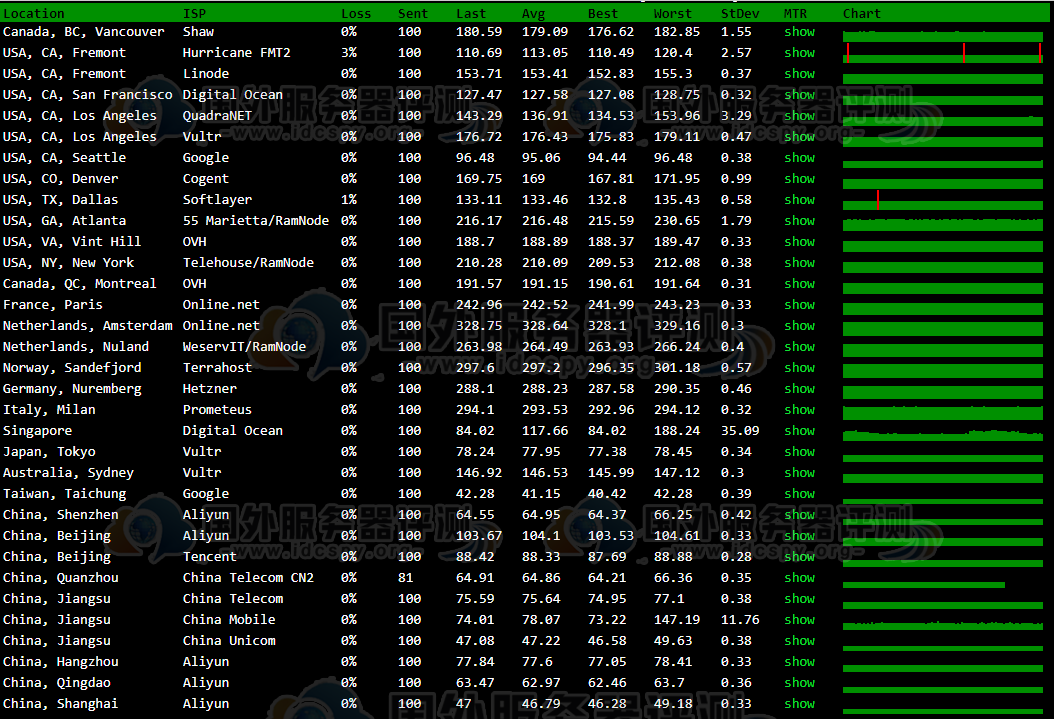Open show link for Telehouse/RamNode New York

799,263
